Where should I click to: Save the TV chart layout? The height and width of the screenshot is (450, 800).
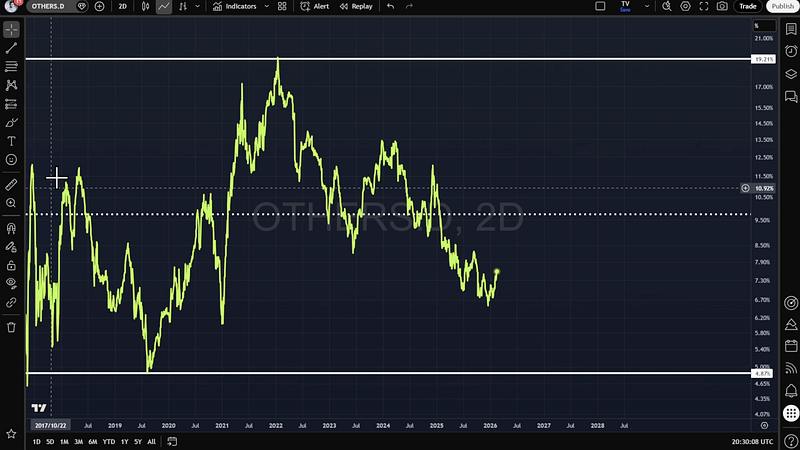point(626,6)
